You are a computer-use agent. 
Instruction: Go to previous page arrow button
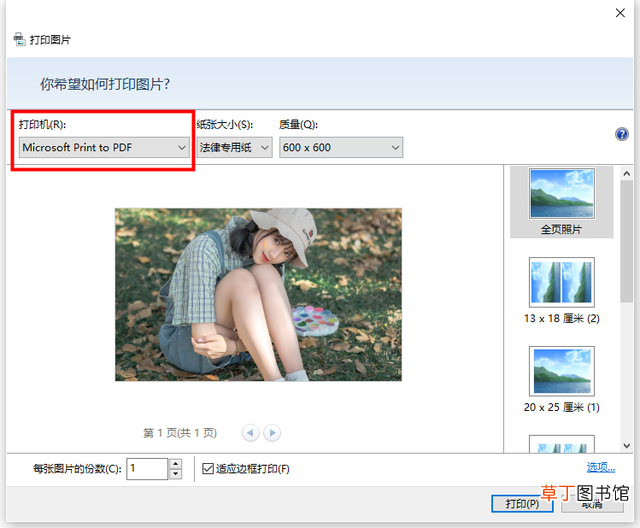251,433
